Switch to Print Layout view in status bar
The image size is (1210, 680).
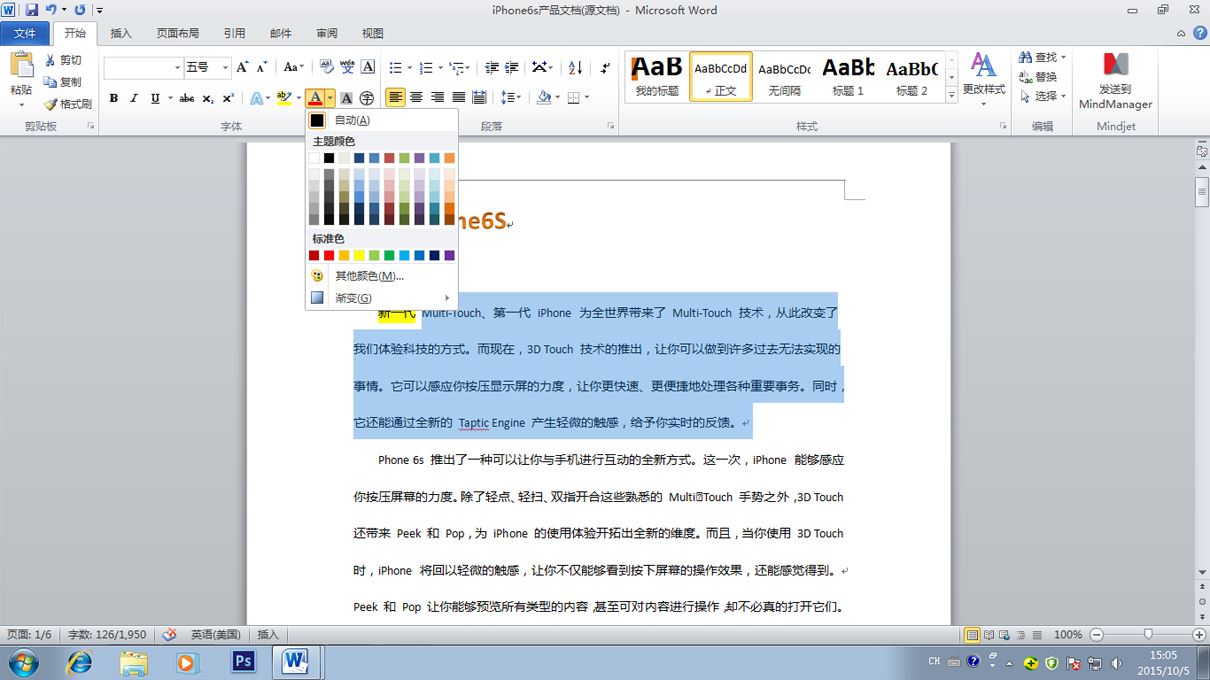tap(972, 635)
